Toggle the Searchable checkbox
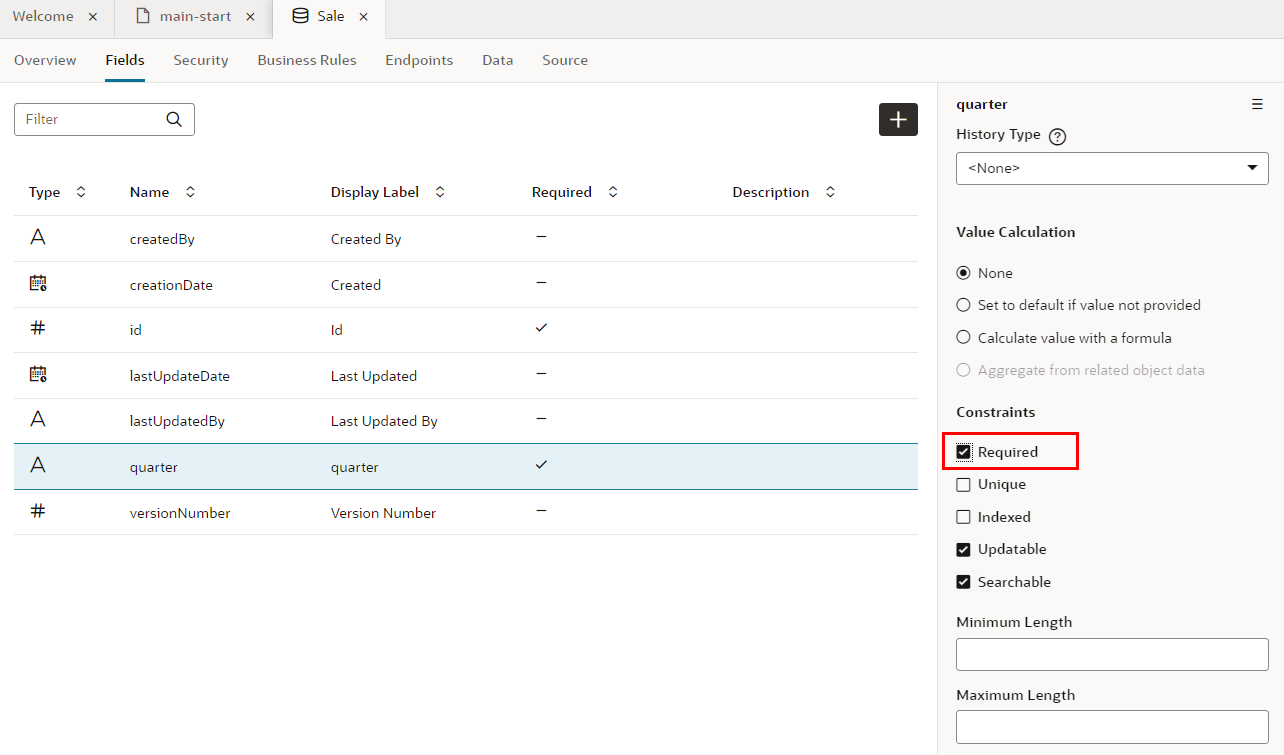 (x=964, y=582)
